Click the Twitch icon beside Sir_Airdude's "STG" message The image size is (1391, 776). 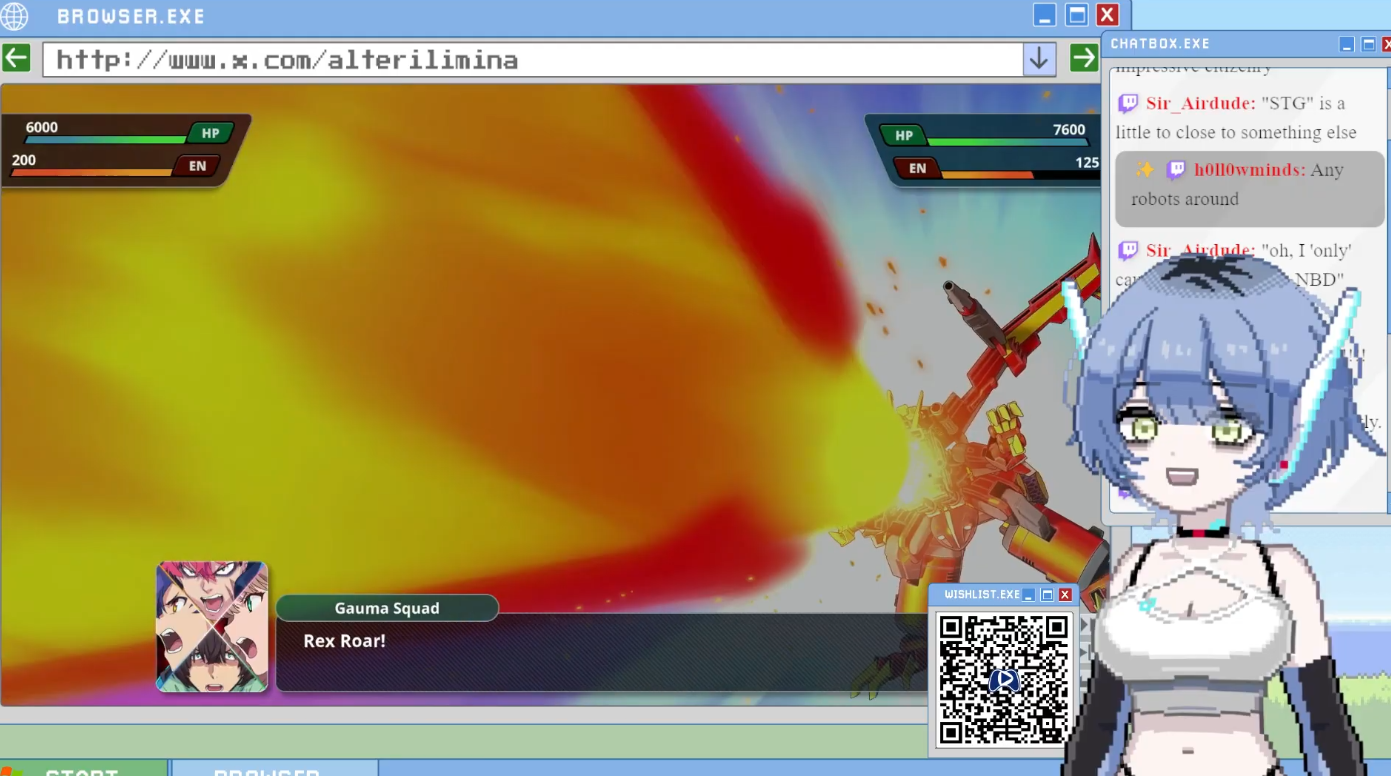click(x=1128, y=103)
